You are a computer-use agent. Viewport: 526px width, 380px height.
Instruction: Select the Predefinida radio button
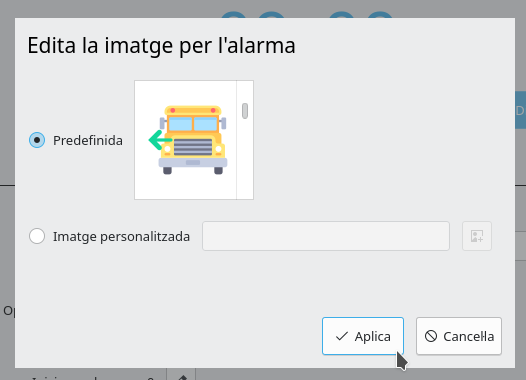click(37, 140)
